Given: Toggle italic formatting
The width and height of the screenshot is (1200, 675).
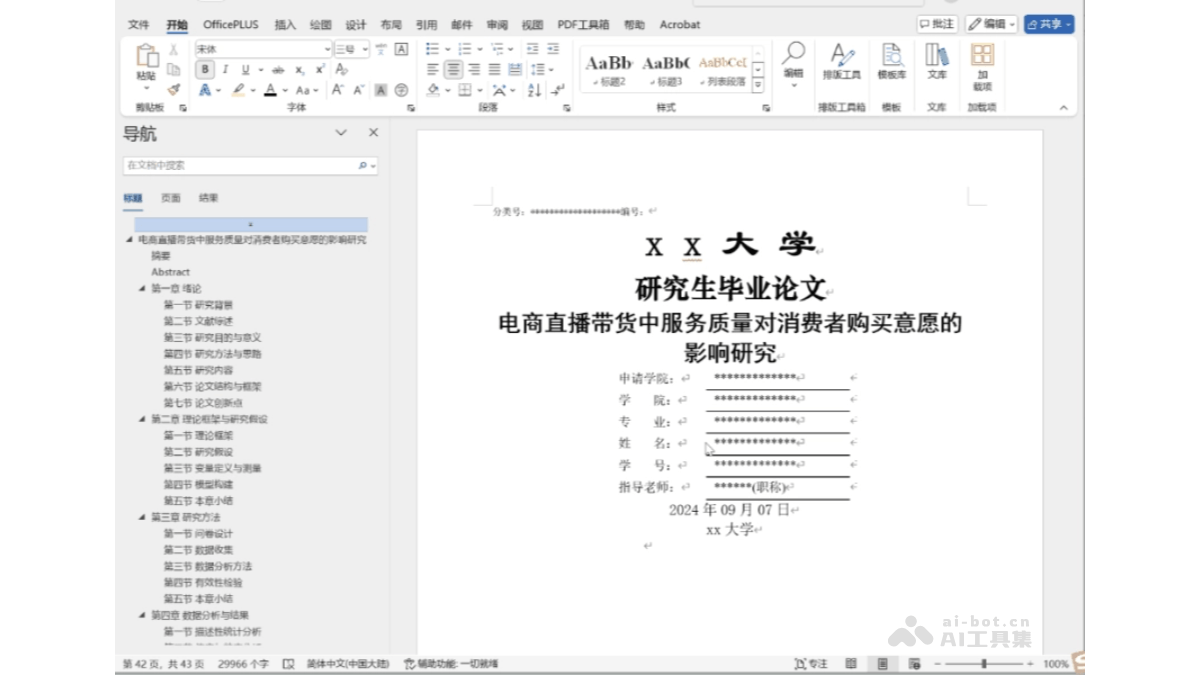Looking at the screenshot, I should [225, 70].
